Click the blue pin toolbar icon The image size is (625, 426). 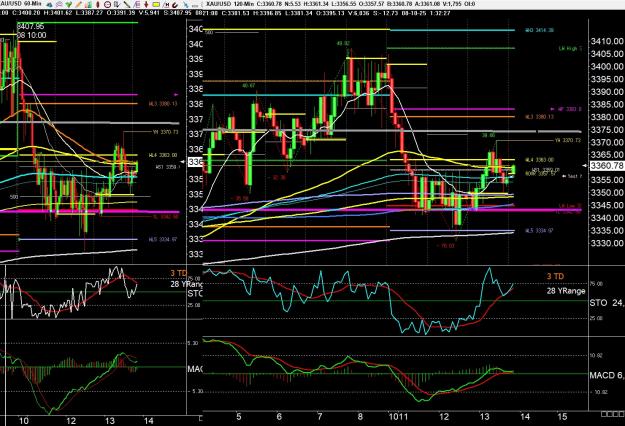pyautogui.click(x=187, y=5)
